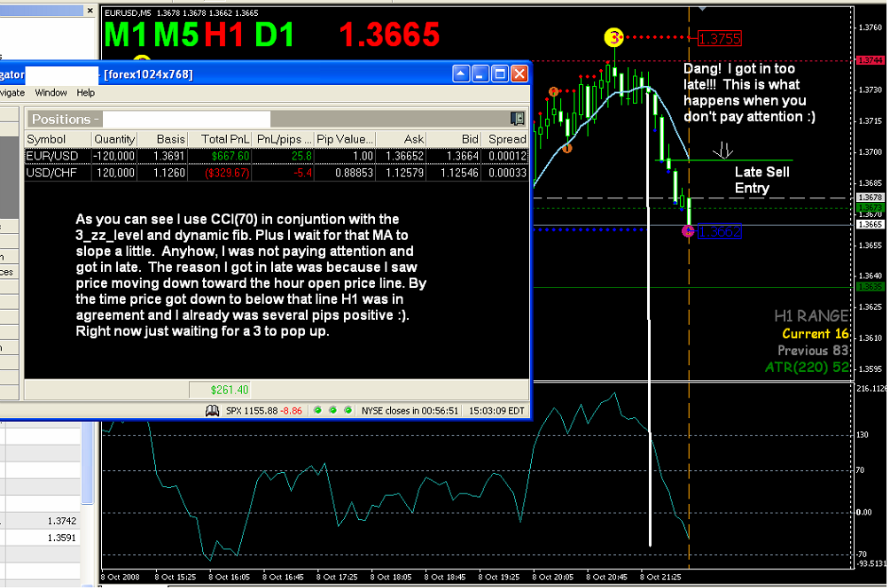Click the 1.3700 price axis label
Viewport: 889px width, 588px height.
click(870, 152)
